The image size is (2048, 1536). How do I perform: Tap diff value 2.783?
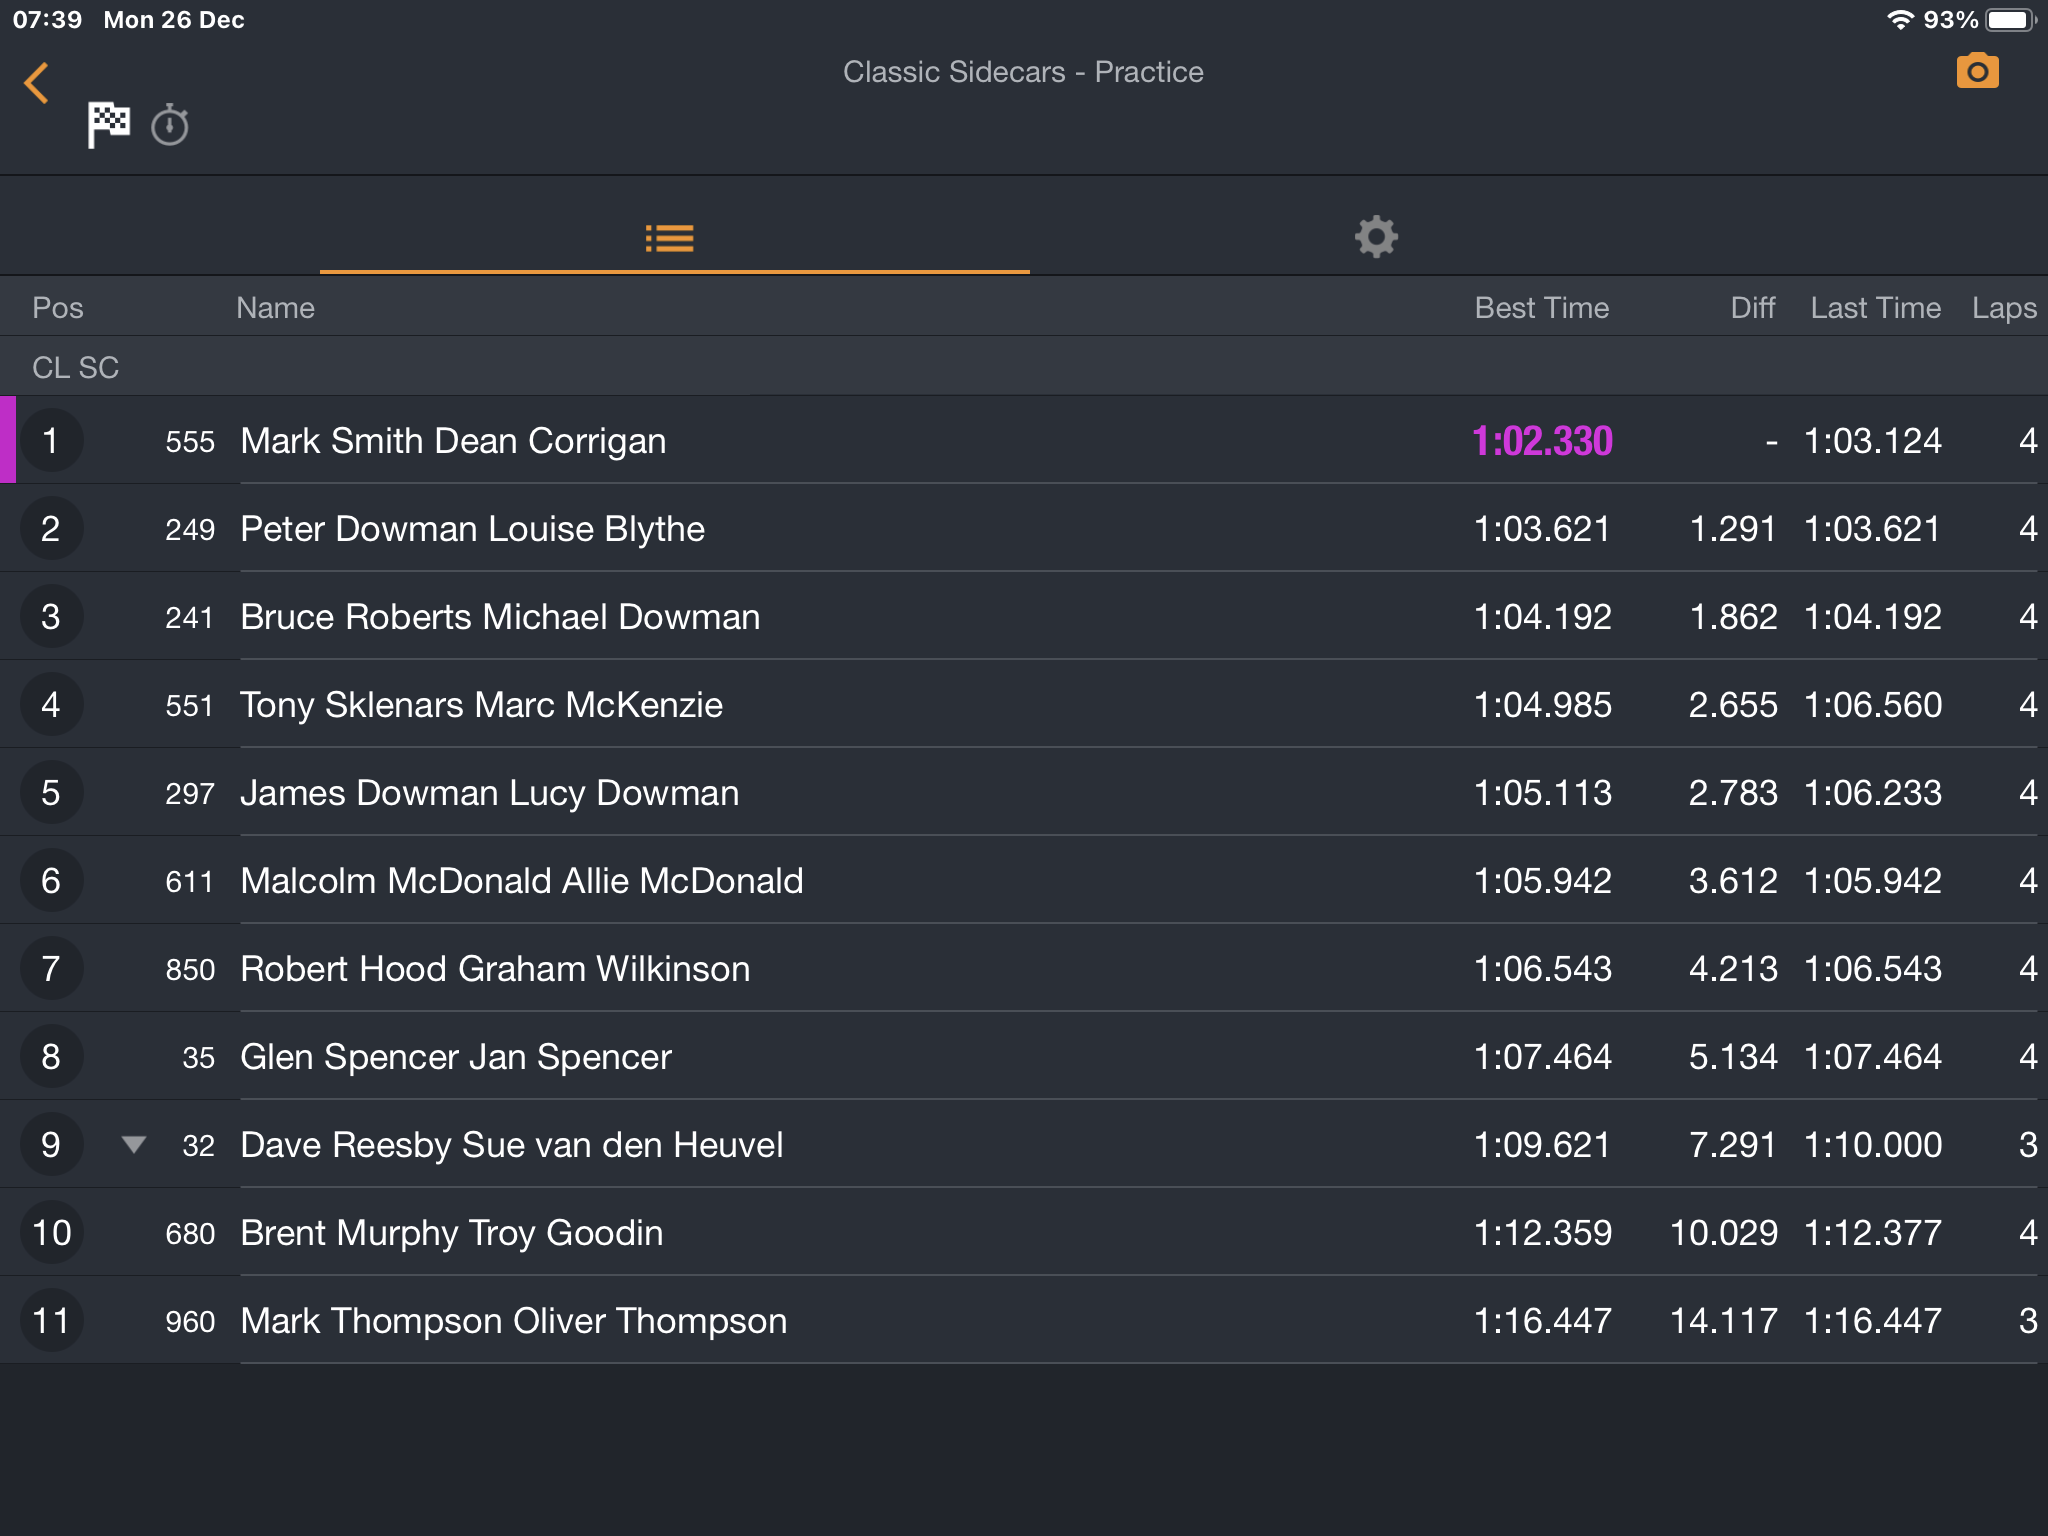tap(1733, 793)
